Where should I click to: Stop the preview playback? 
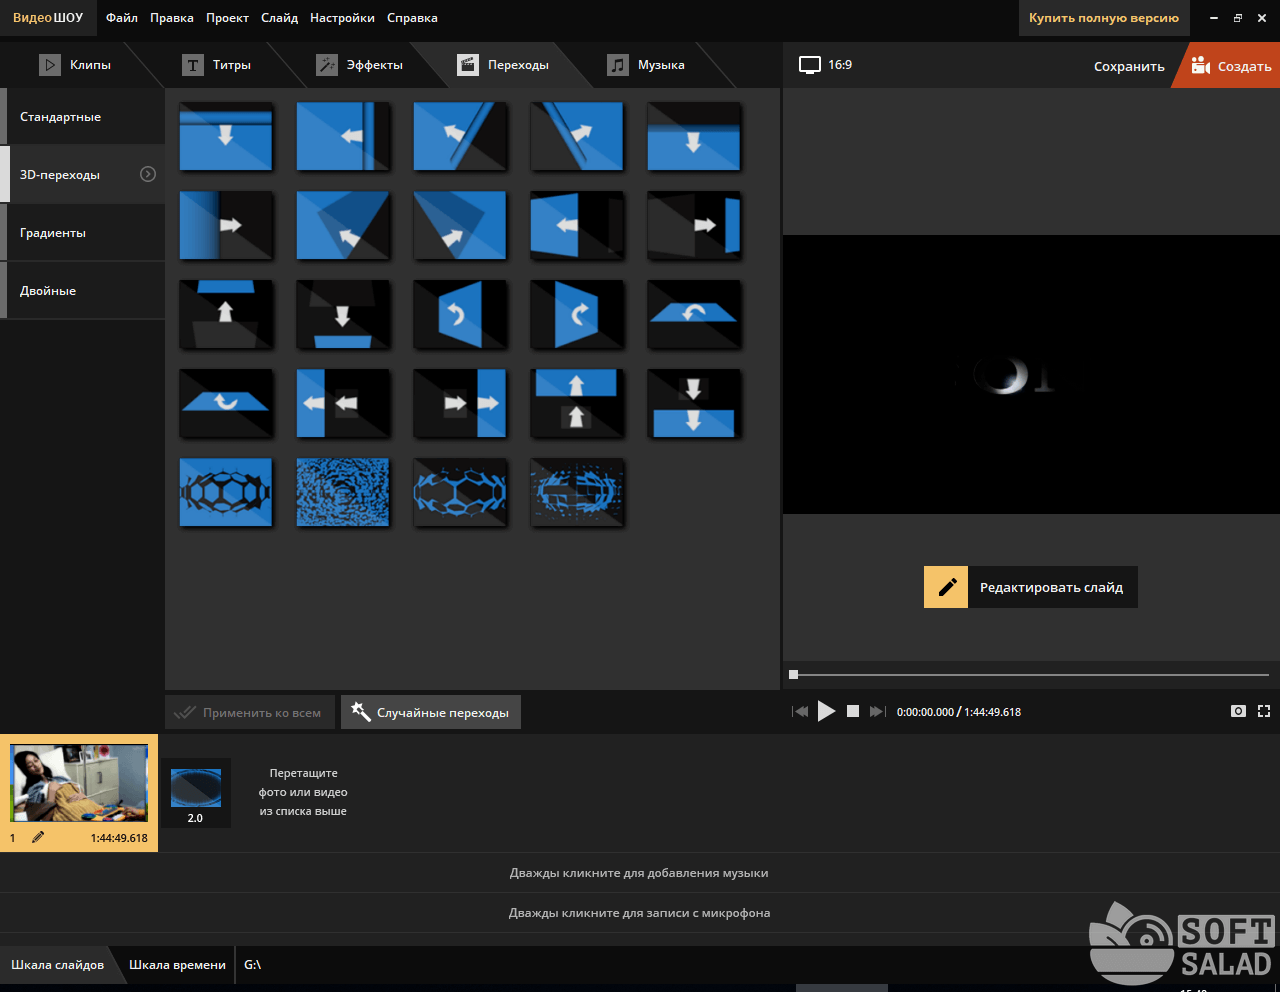point(853,711)
